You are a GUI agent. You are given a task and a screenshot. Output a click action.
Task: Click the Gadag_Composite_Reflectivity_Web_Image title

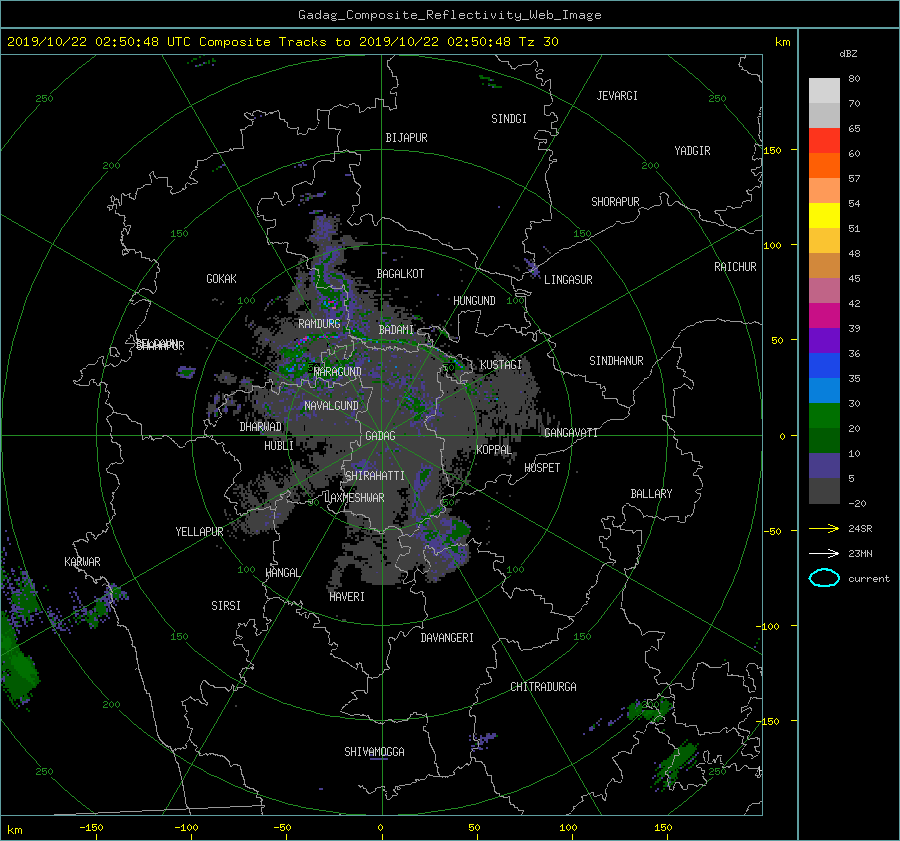(449, 15)
